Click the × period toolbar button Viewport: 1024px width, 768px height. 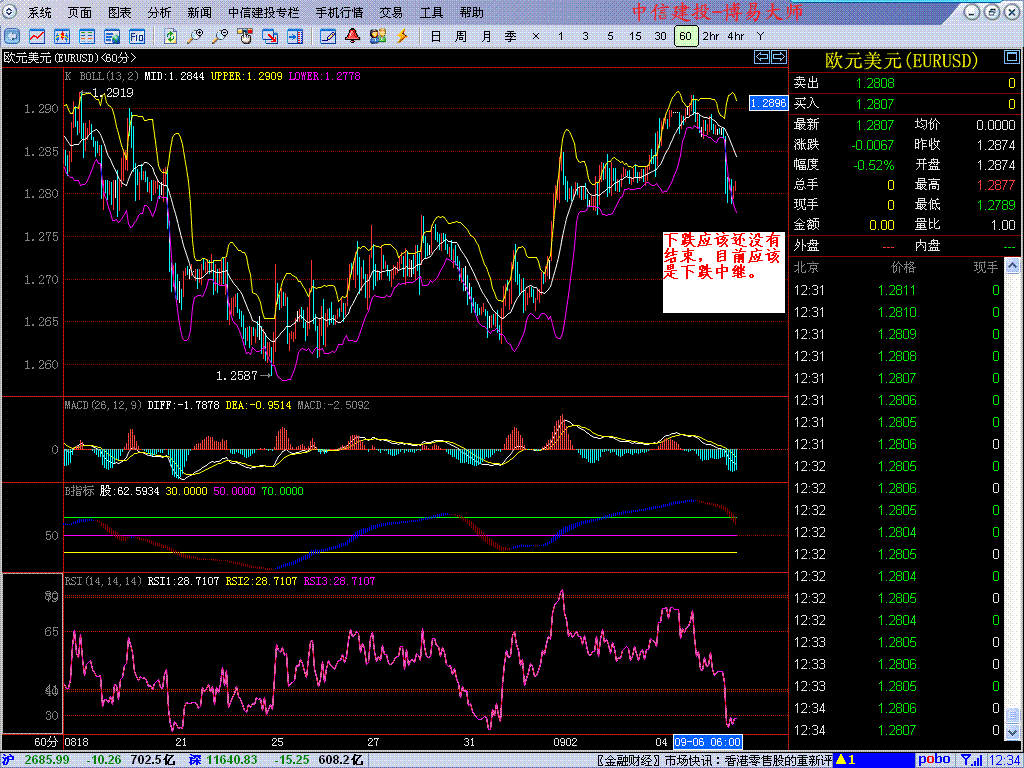click(x=536, y=37)
